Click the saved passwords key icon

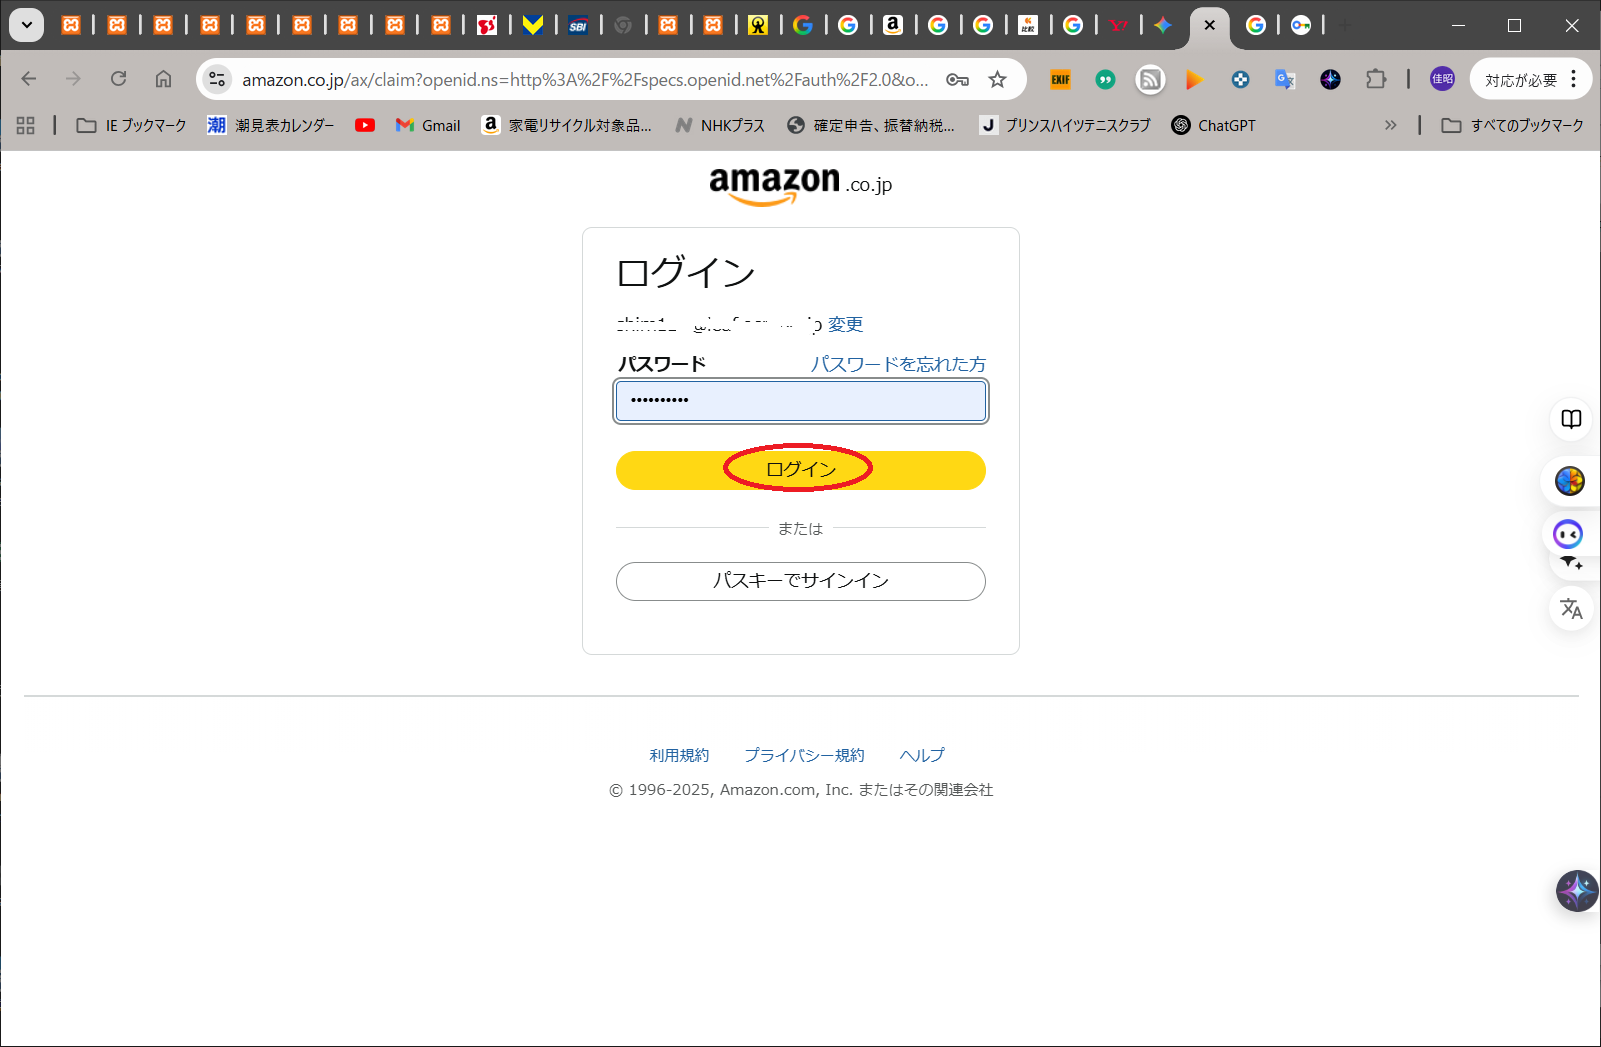[x=957, y=80]
